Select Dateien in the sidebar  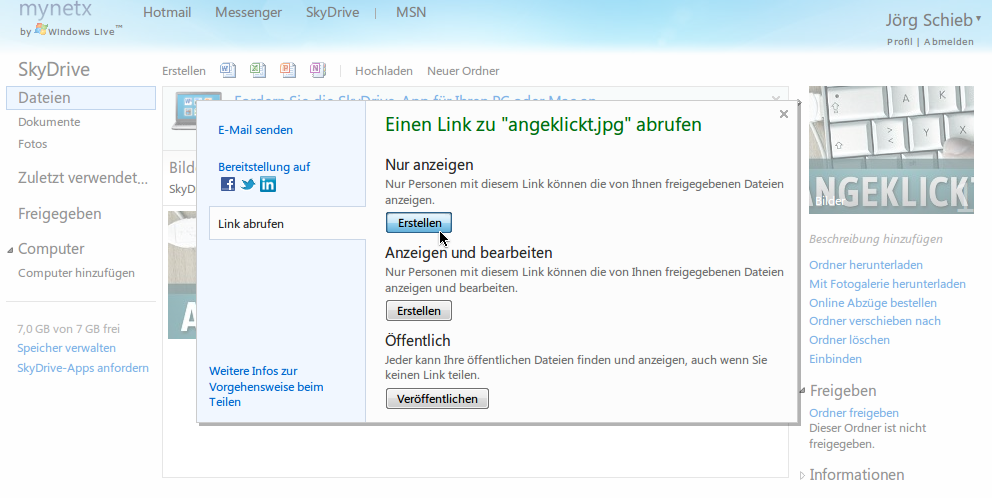click(x=81, y=98)
